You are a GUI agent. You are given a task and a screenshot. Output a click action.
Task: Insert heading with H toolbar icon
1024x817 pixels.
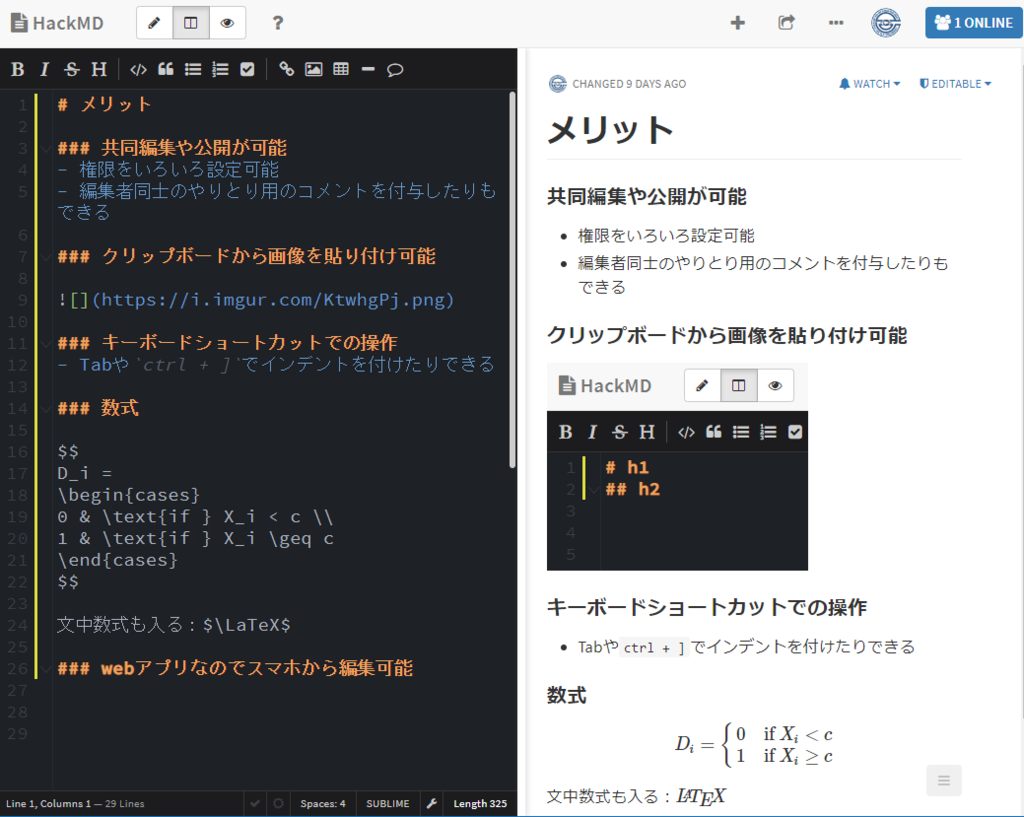(x=99, y=69)
